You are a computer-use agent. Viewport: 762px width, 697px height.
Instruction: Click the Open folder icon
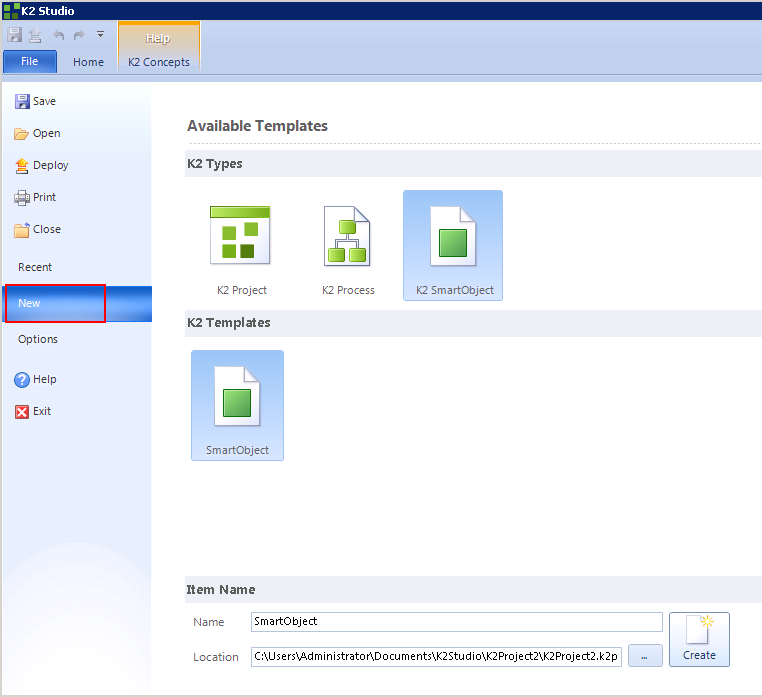pos(21,134)
